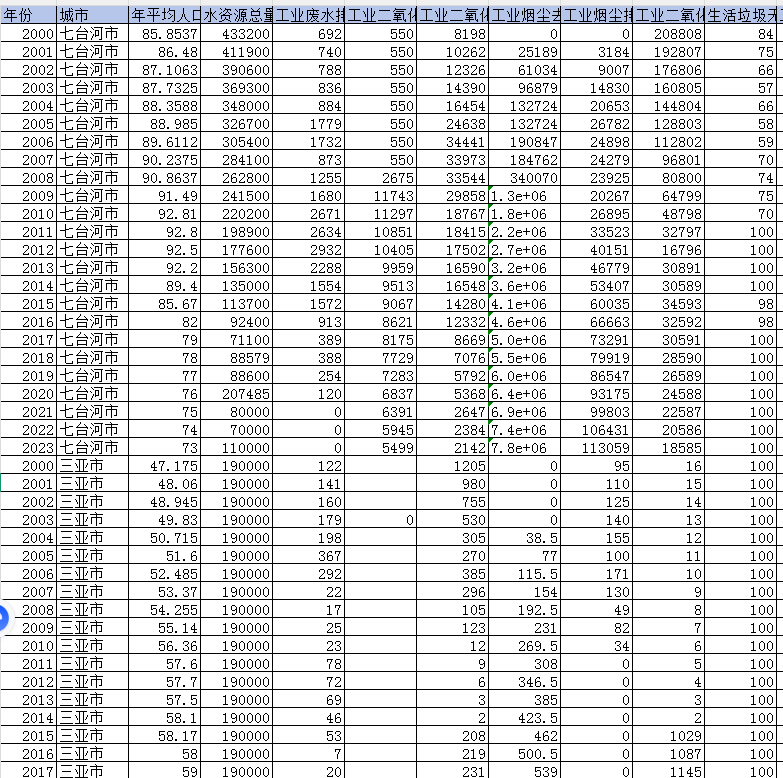Select the cell with value 113059
This screenshot has height=778, width=783.
[x=598, y=447]
